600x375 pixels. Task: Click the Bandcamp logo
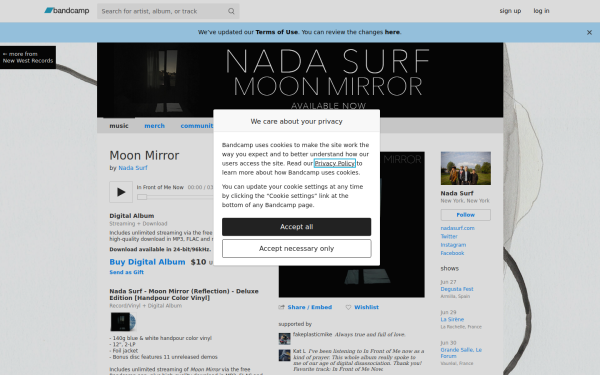pyautogui.click(x=67, y=11)
